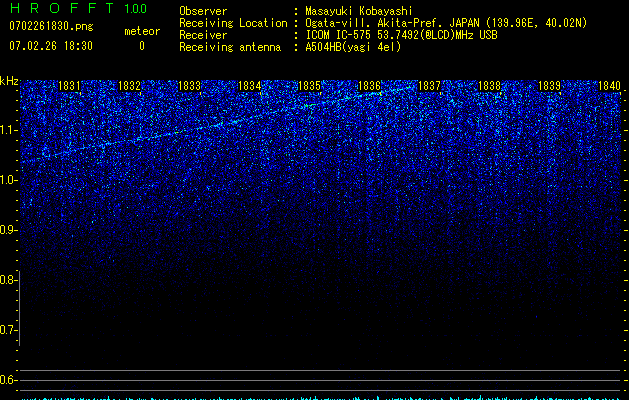Click the 1831 time marker

[x=69, y=86]
